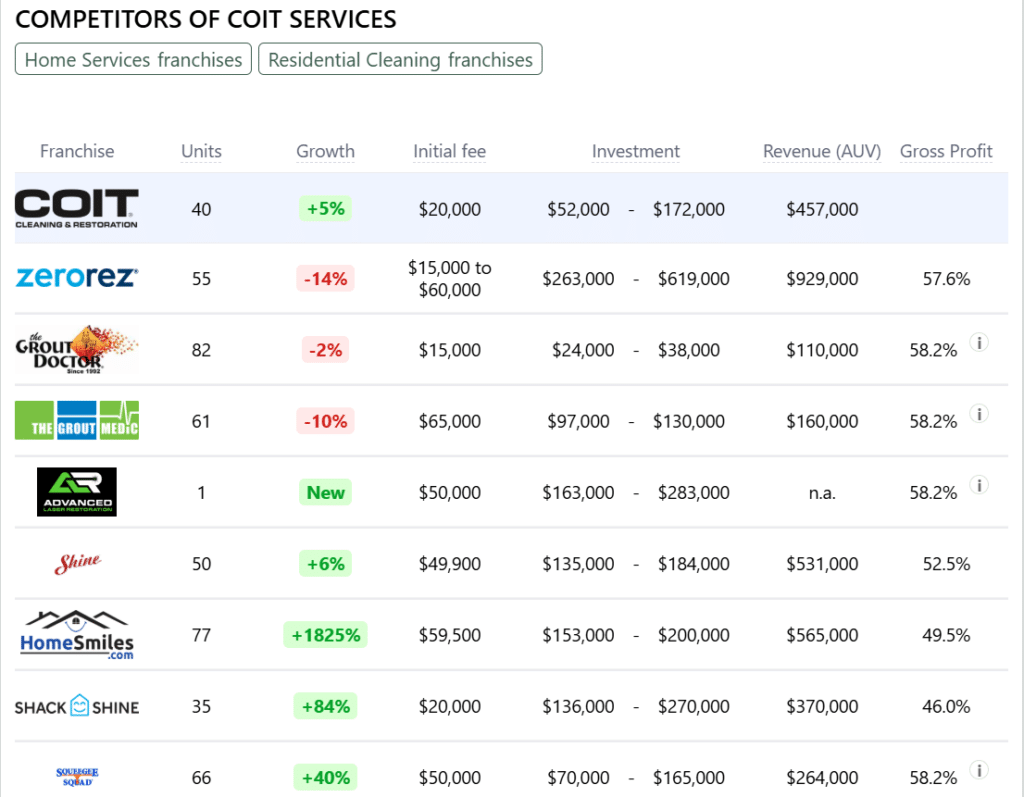Select the 49.5% gross profit value
This screenshot has width=1024, height=797.
point(946,635)
